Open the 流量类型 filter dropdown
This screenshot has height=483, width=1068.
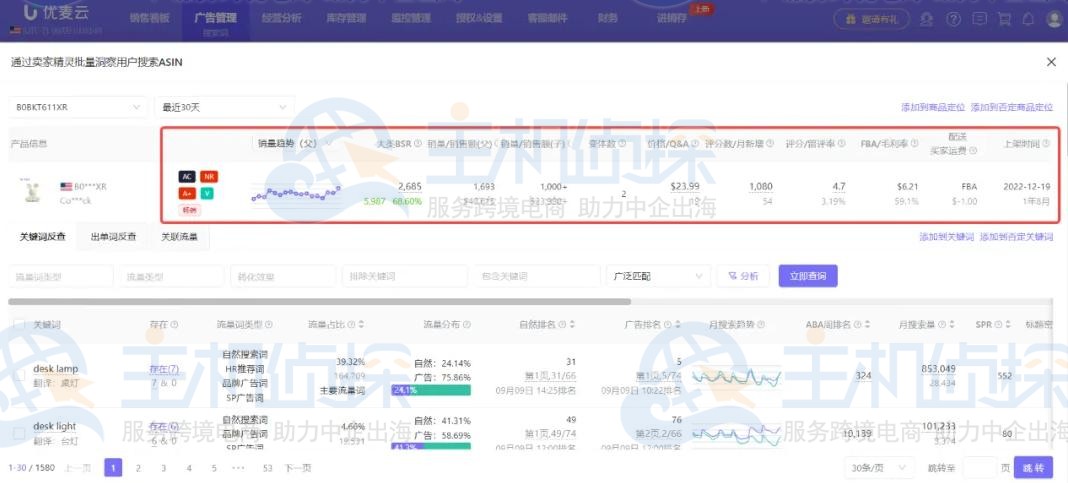click(x=171, y=276)
